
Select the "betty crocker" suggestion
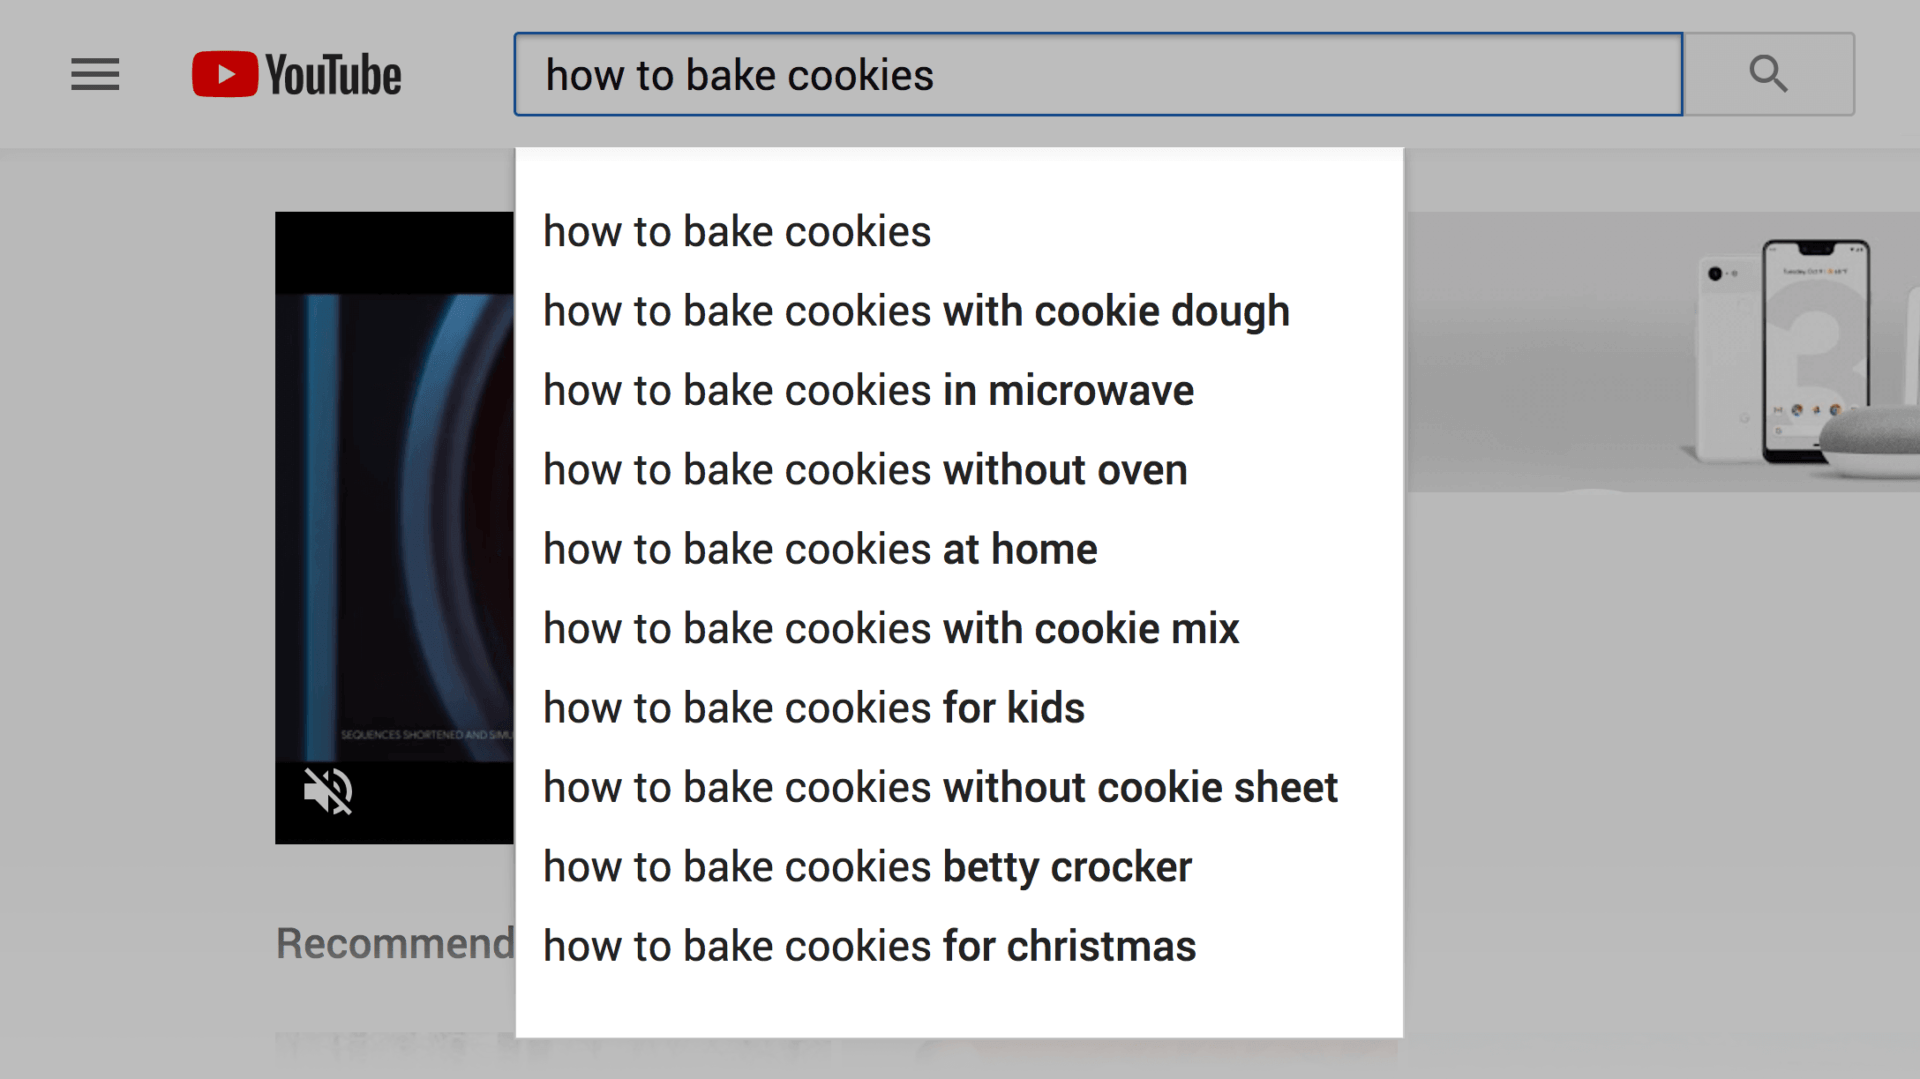[x=867, y=867]
